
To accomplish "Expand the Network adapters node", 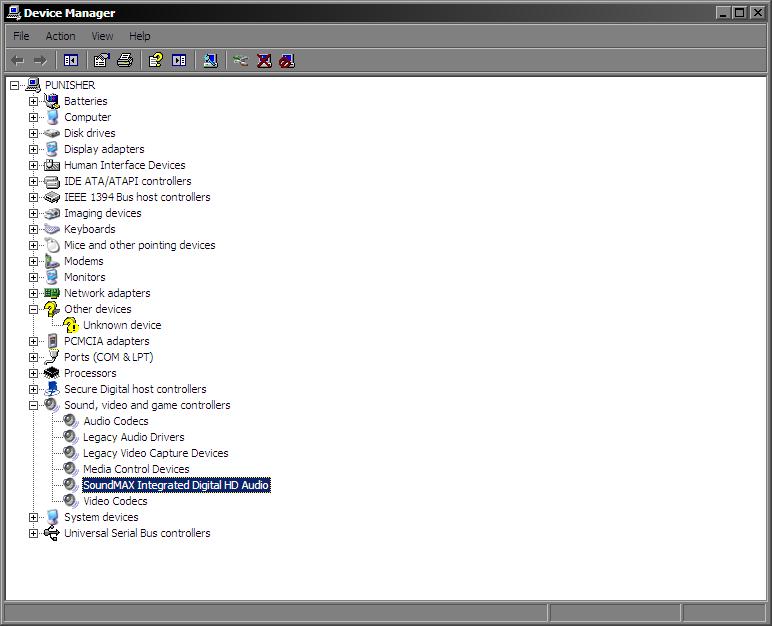I will 33,293.
